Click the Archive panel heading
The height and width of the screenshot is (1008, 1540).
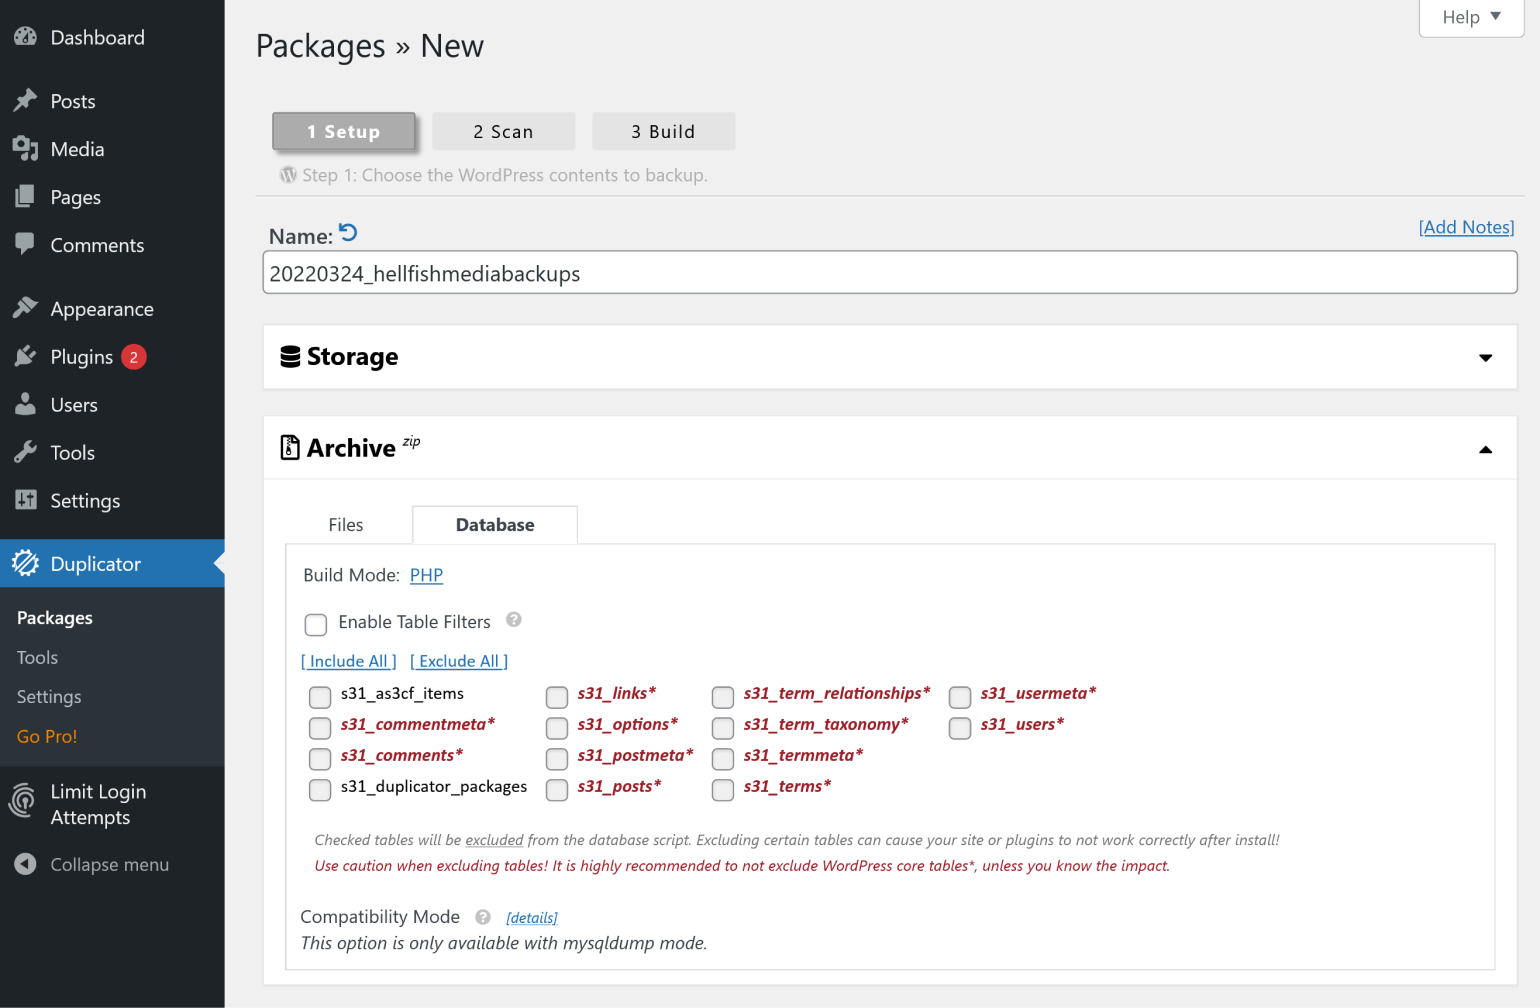[351, 448]
